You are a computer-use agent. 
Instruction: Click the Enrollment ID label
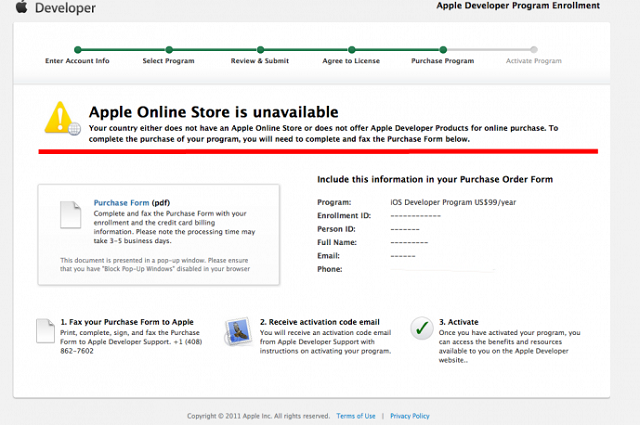coord(344,216)
